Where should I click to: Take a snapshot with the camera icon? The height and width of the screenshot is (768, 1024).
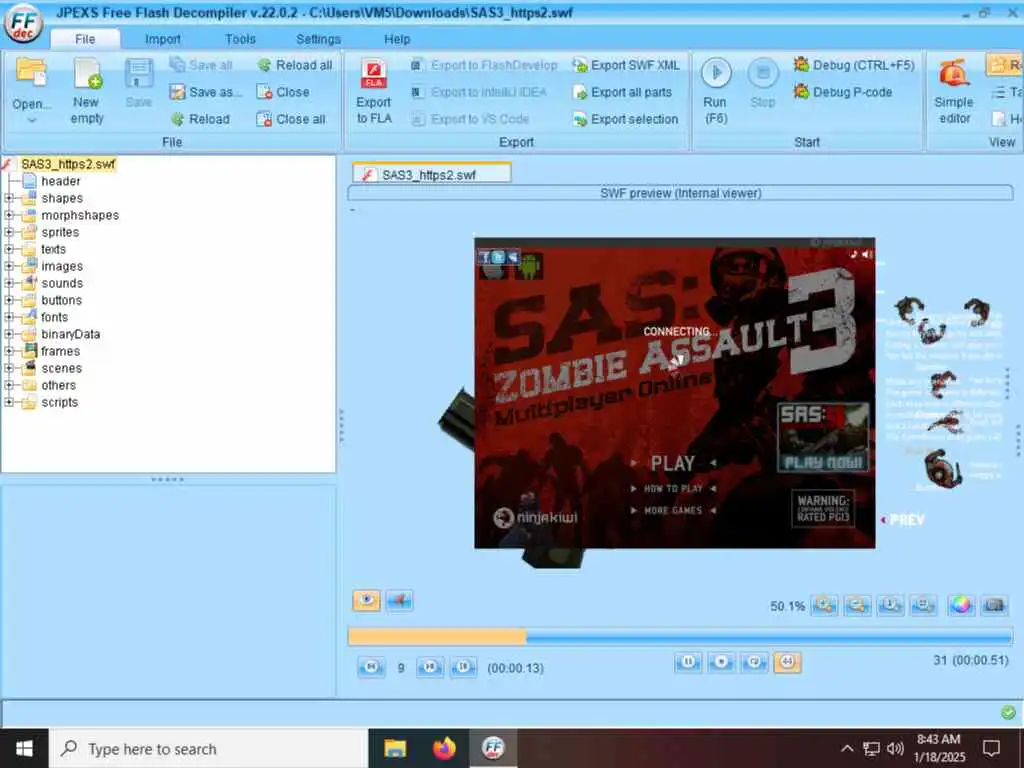[x=995, y=605]
